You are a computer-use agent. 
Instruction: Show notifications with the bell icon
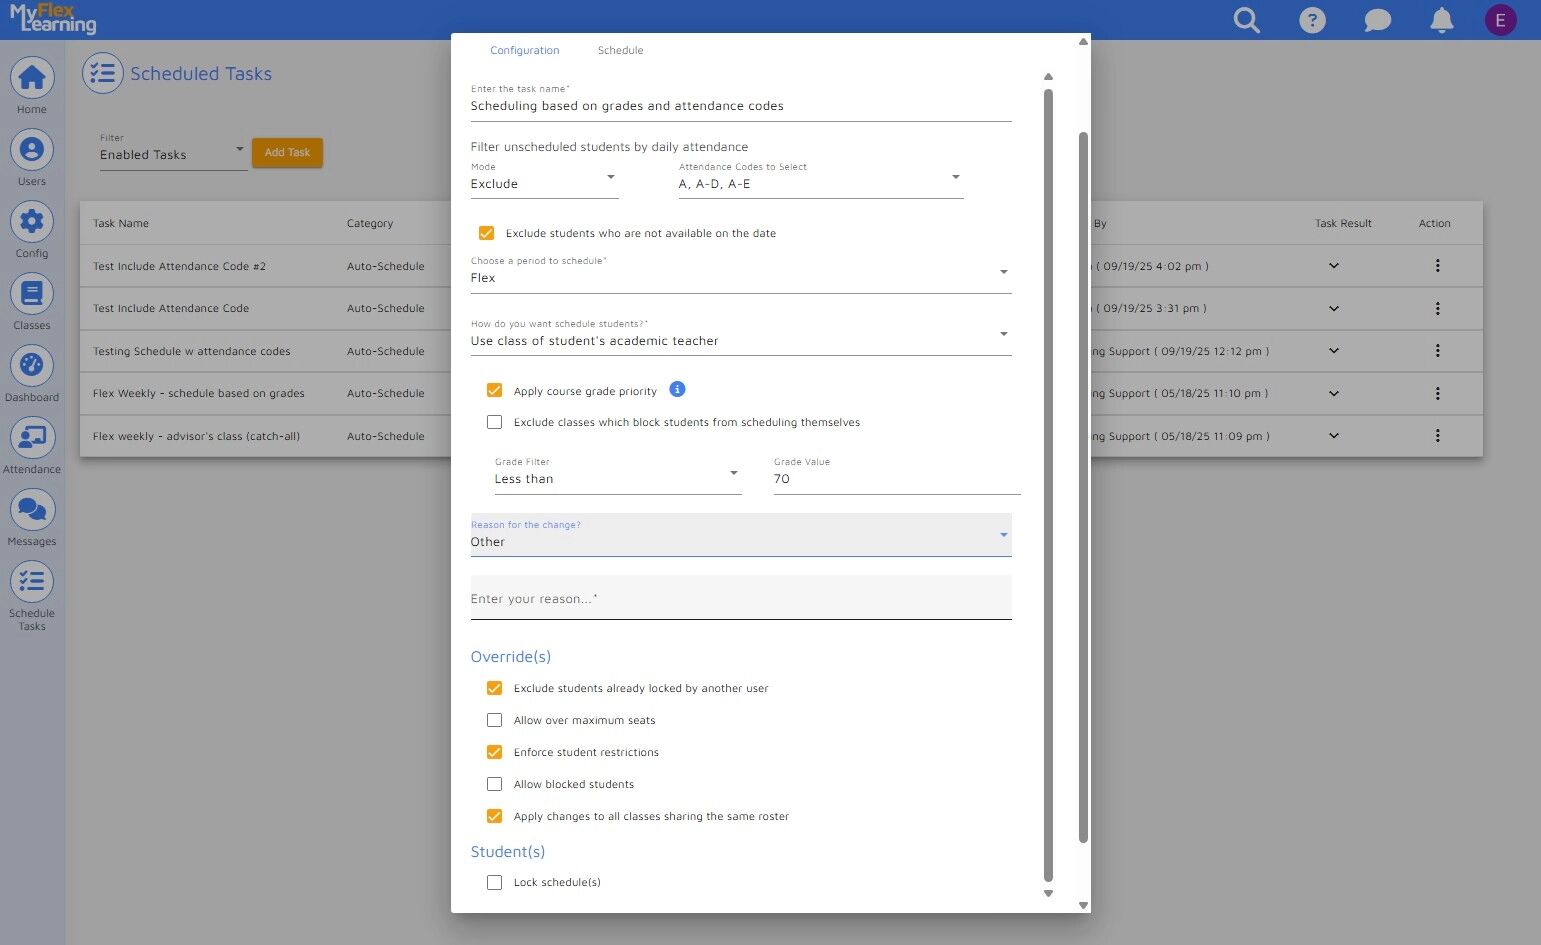(x=1442, y=20)
